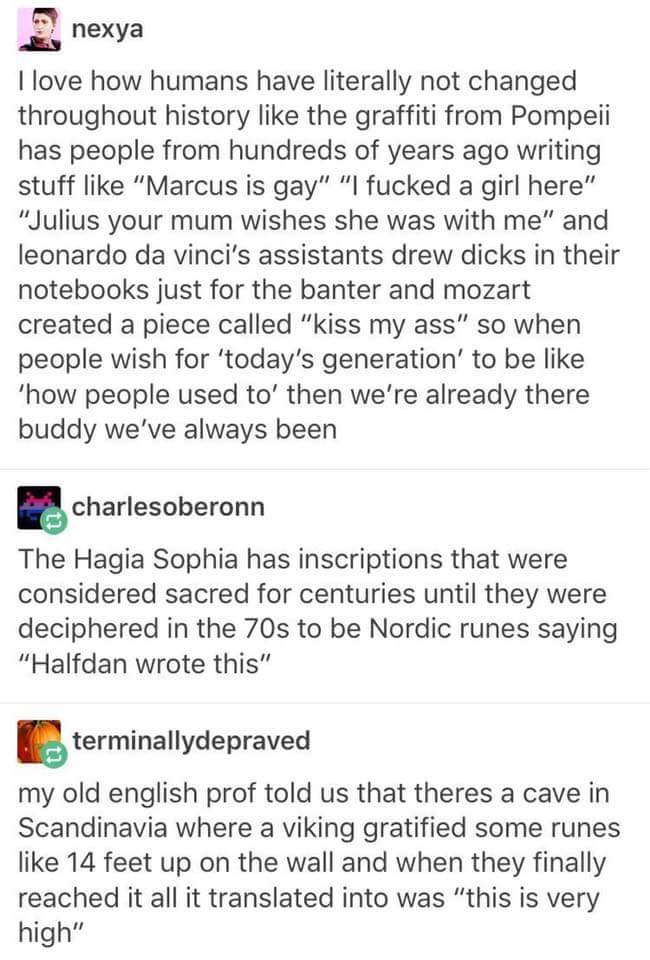Select the "this is very high" quote
650x960 pixels.
pyautogui.click(x=304, y=915)
